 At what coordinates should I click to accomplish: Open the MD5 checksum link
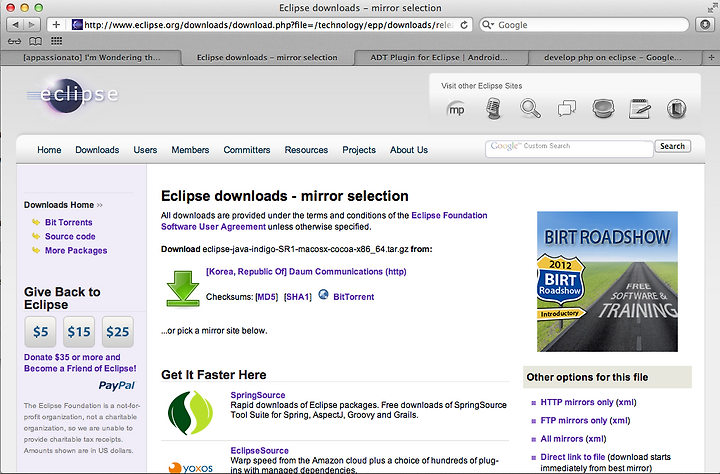(x=266, y=297)
